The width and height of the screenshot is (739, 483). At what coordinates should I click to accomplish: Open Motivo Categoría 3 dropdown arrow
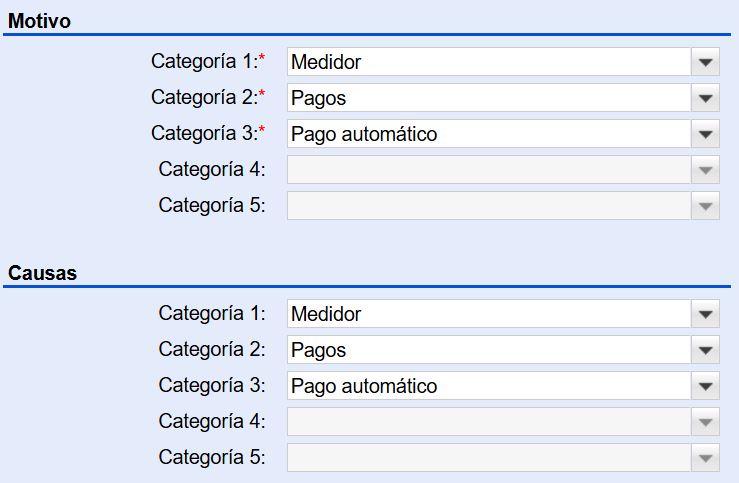tap(705, 134)
